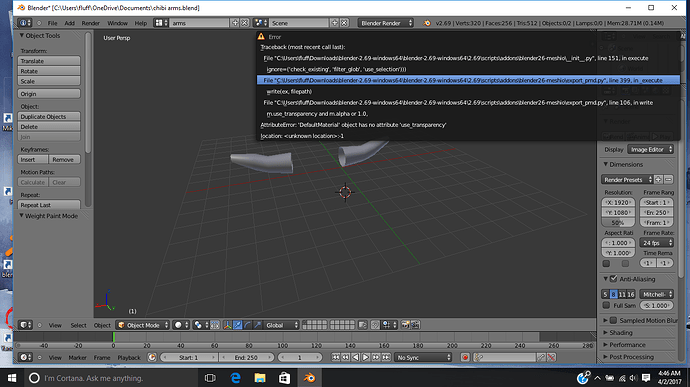Expand the Post Processing panel

[x=631, y=357]
